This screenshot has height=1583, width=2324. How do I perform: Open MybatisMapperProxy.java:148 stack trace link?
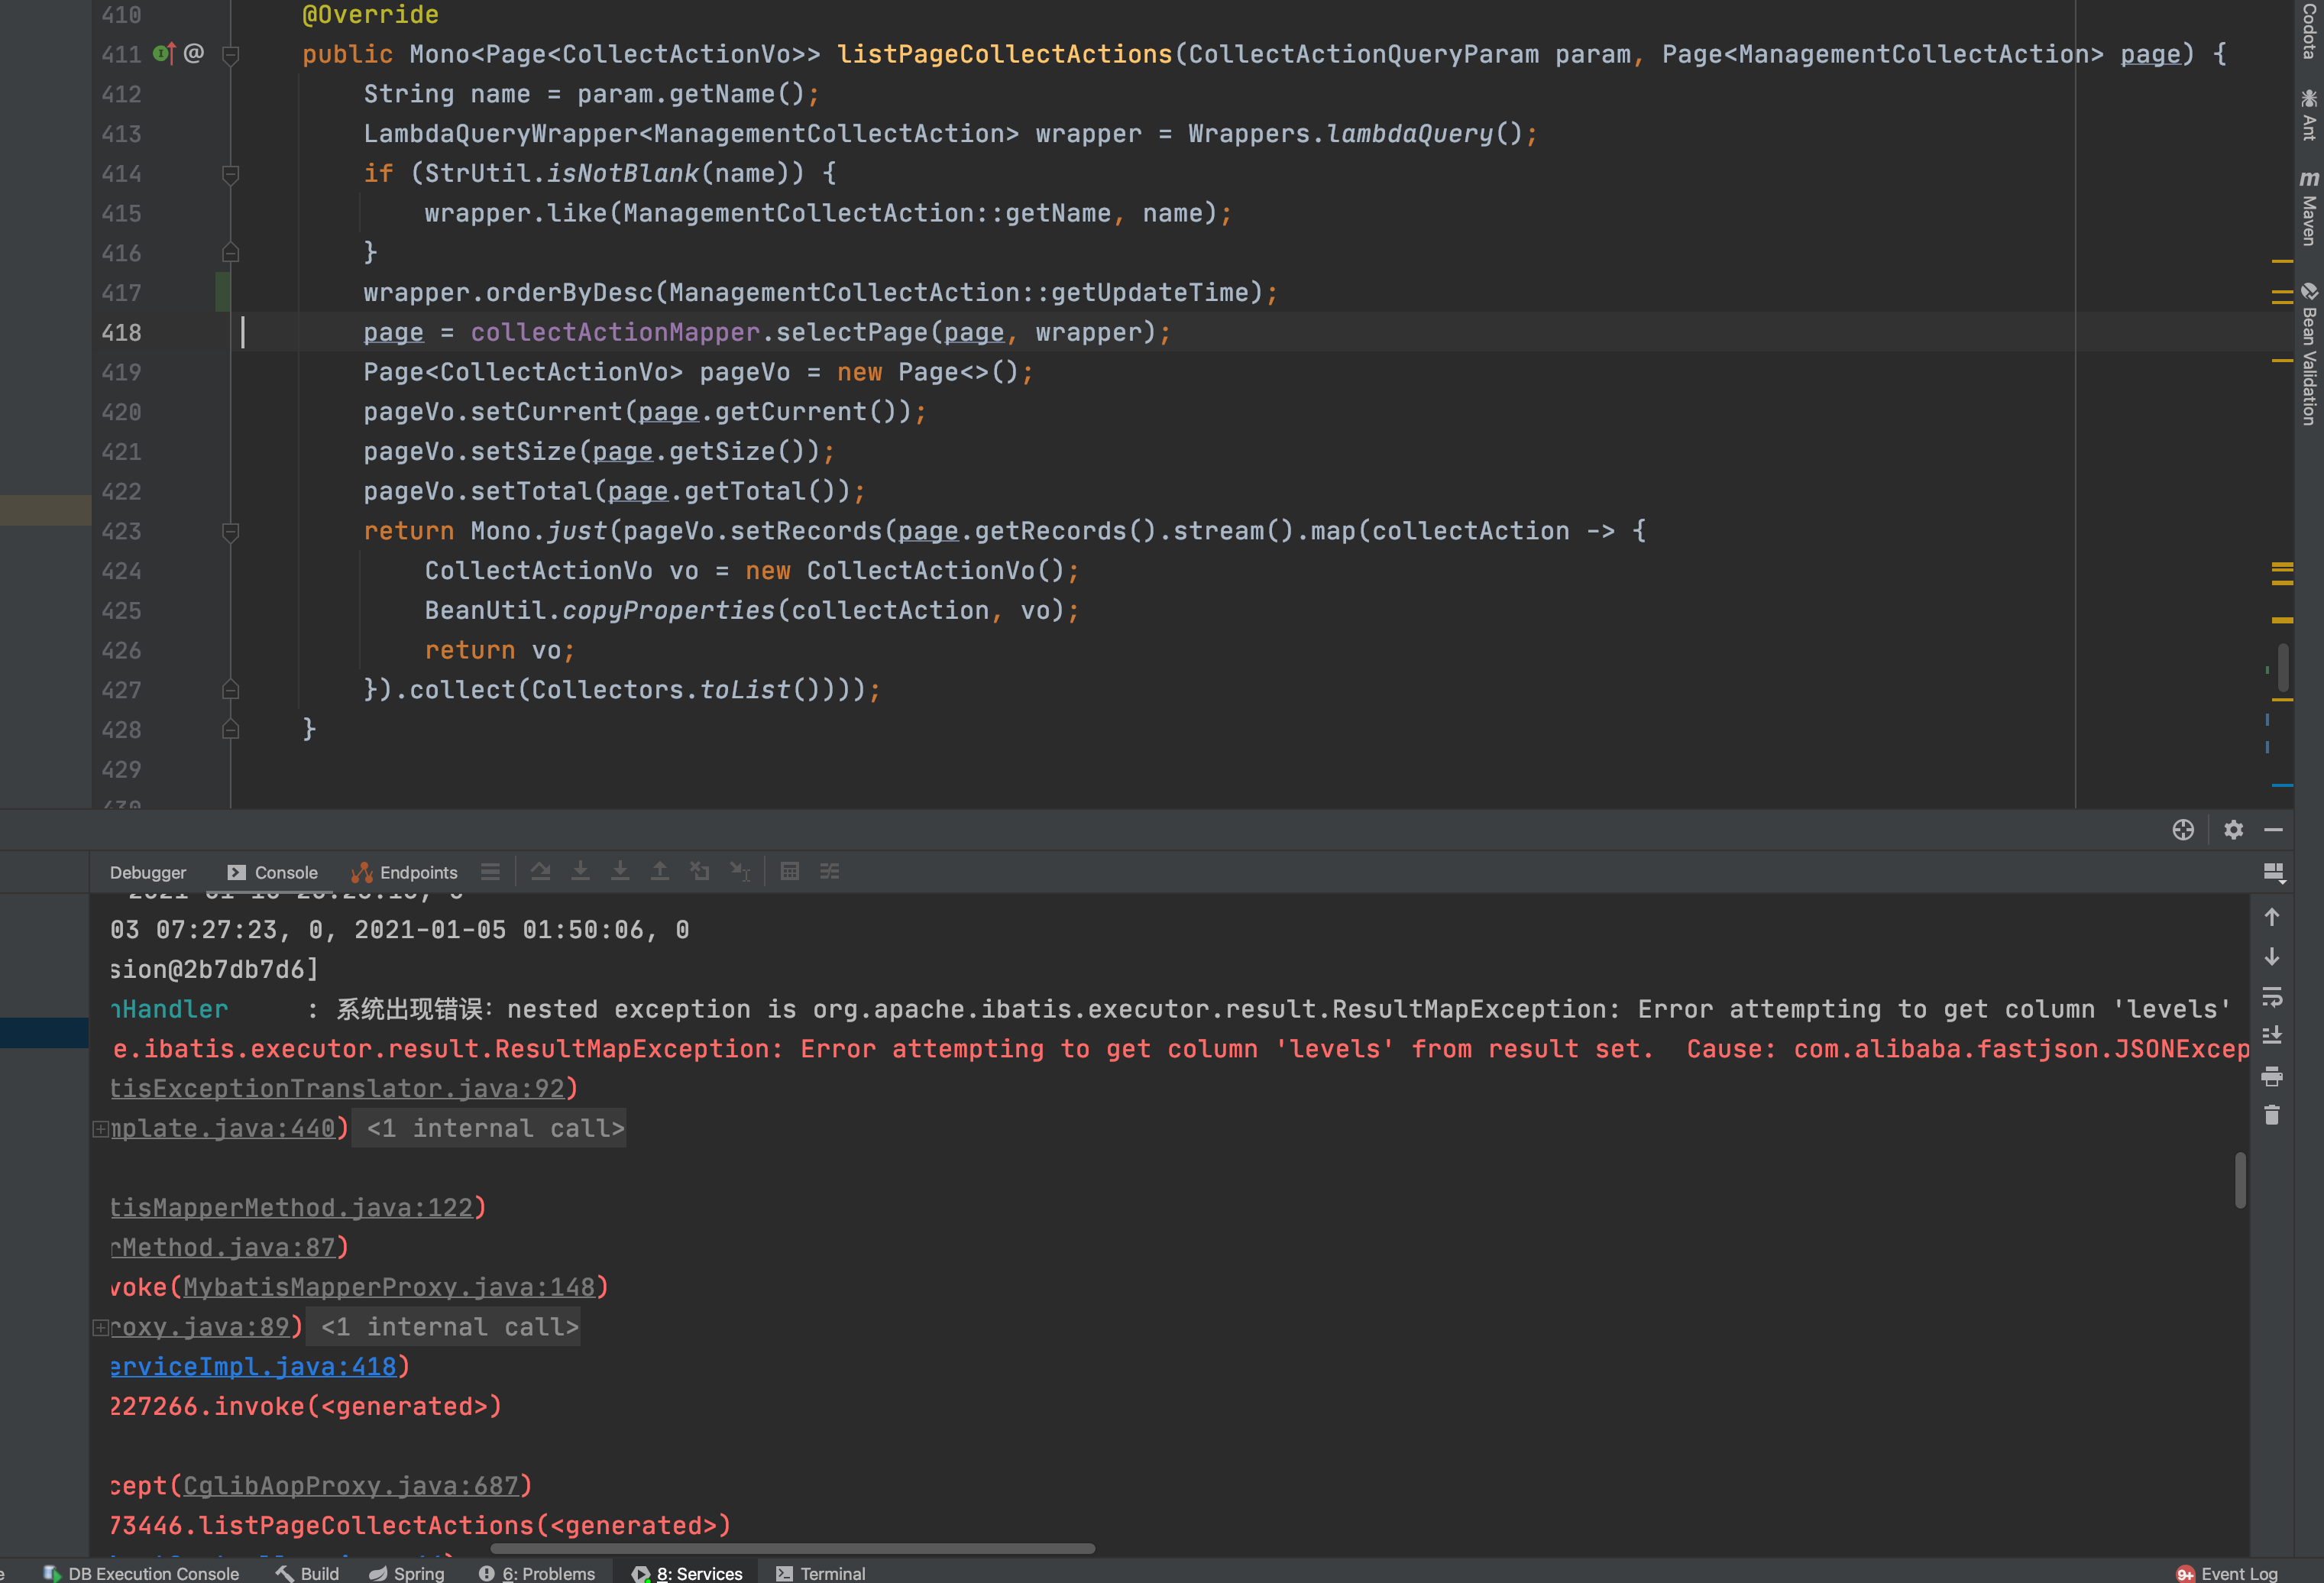click(x=390, y=1287)
